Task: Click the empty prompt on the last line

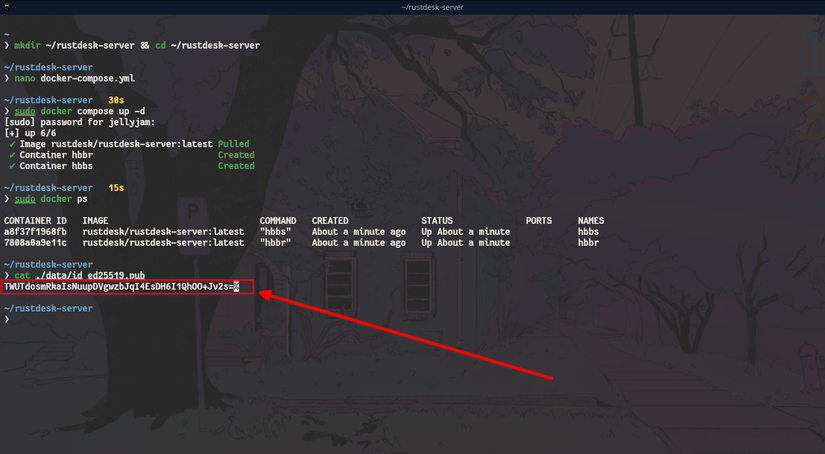Action: [7, 319]
